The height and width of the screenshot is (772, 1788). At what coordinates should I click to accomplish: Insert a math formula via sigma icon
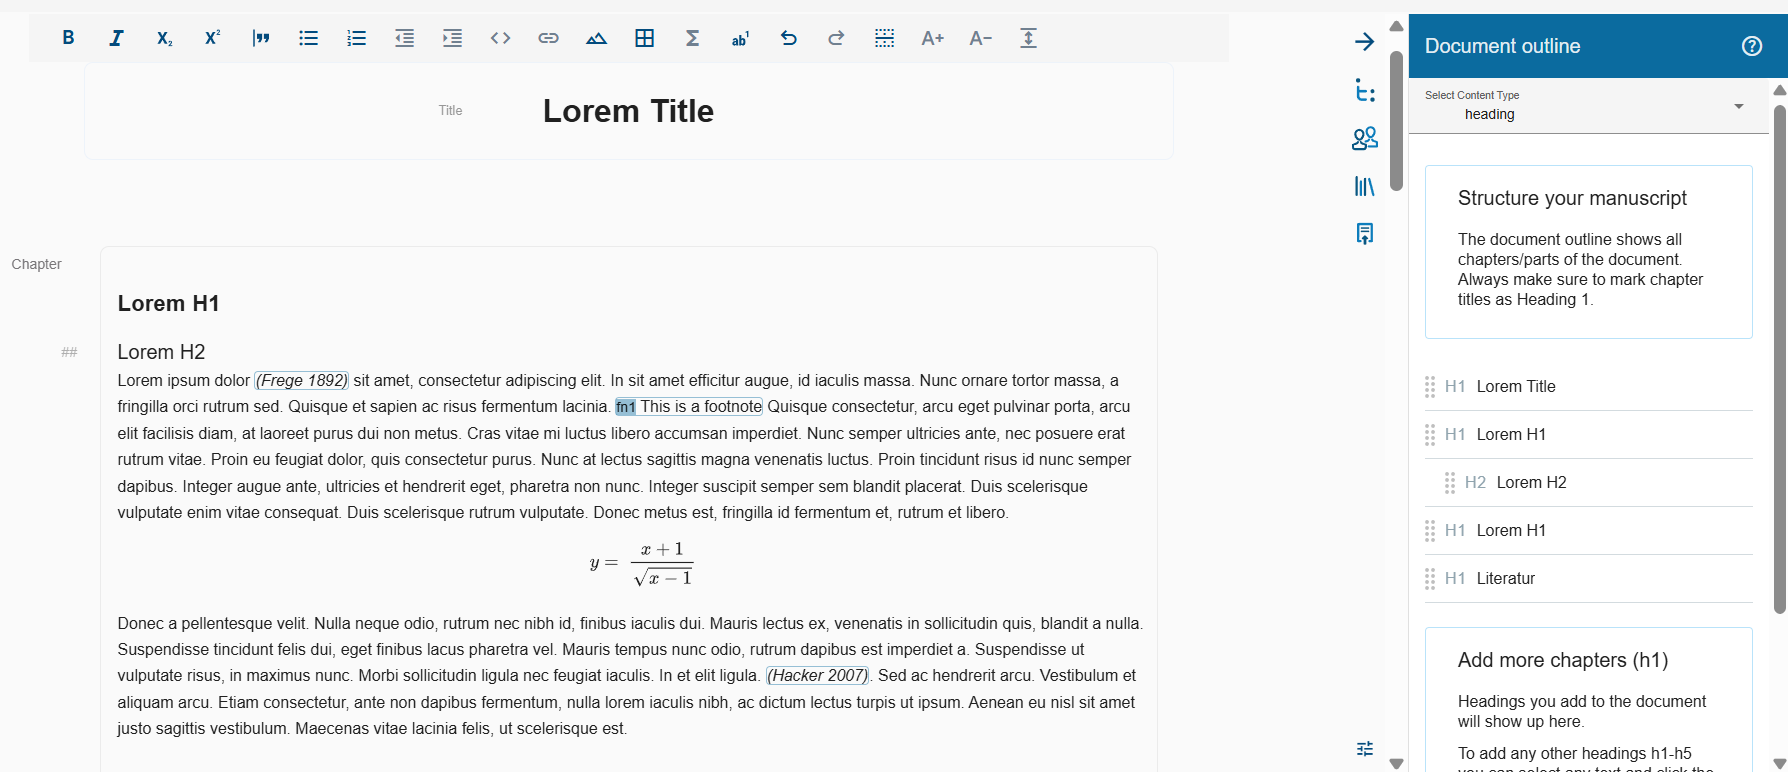pyautogui.click(x=692, y=38)
